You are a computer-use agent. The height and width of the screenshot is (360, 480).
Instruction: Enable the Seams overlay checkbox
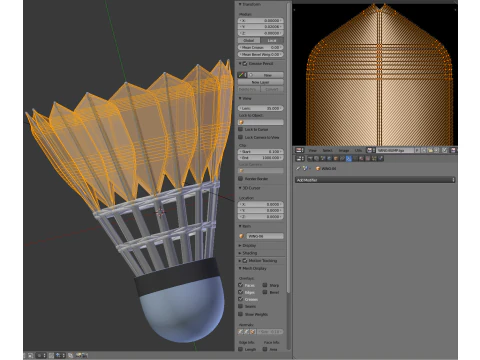click(x=240, y=306)
